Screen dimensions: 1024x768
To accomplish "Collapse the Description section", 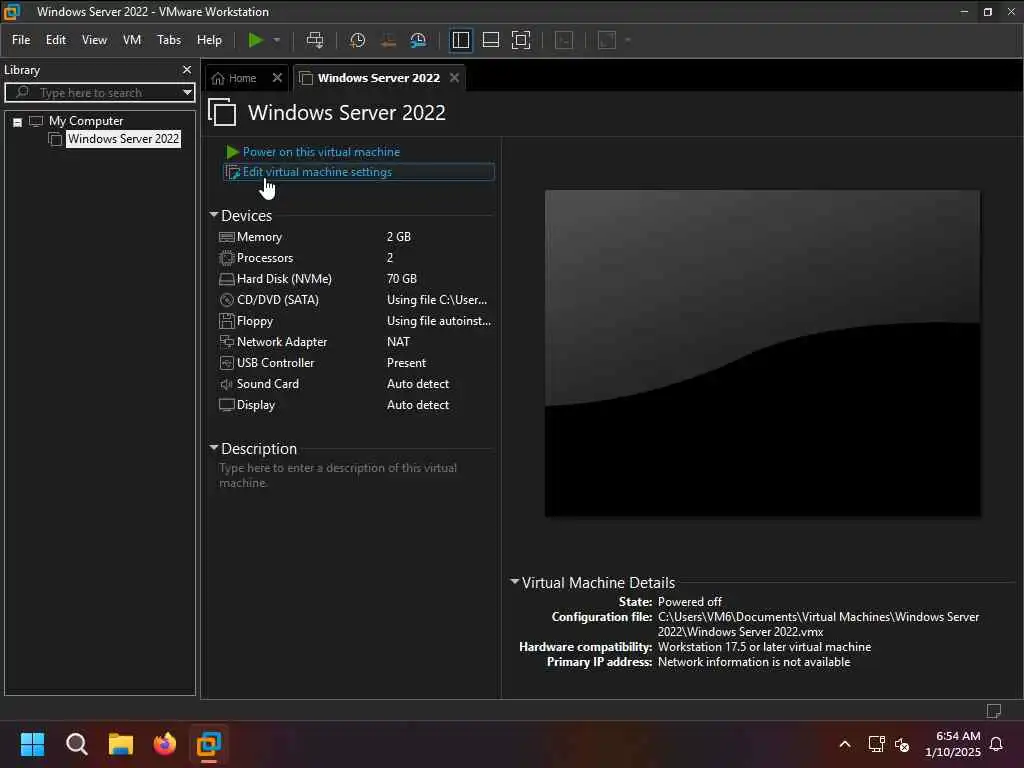I will (214, 448).
